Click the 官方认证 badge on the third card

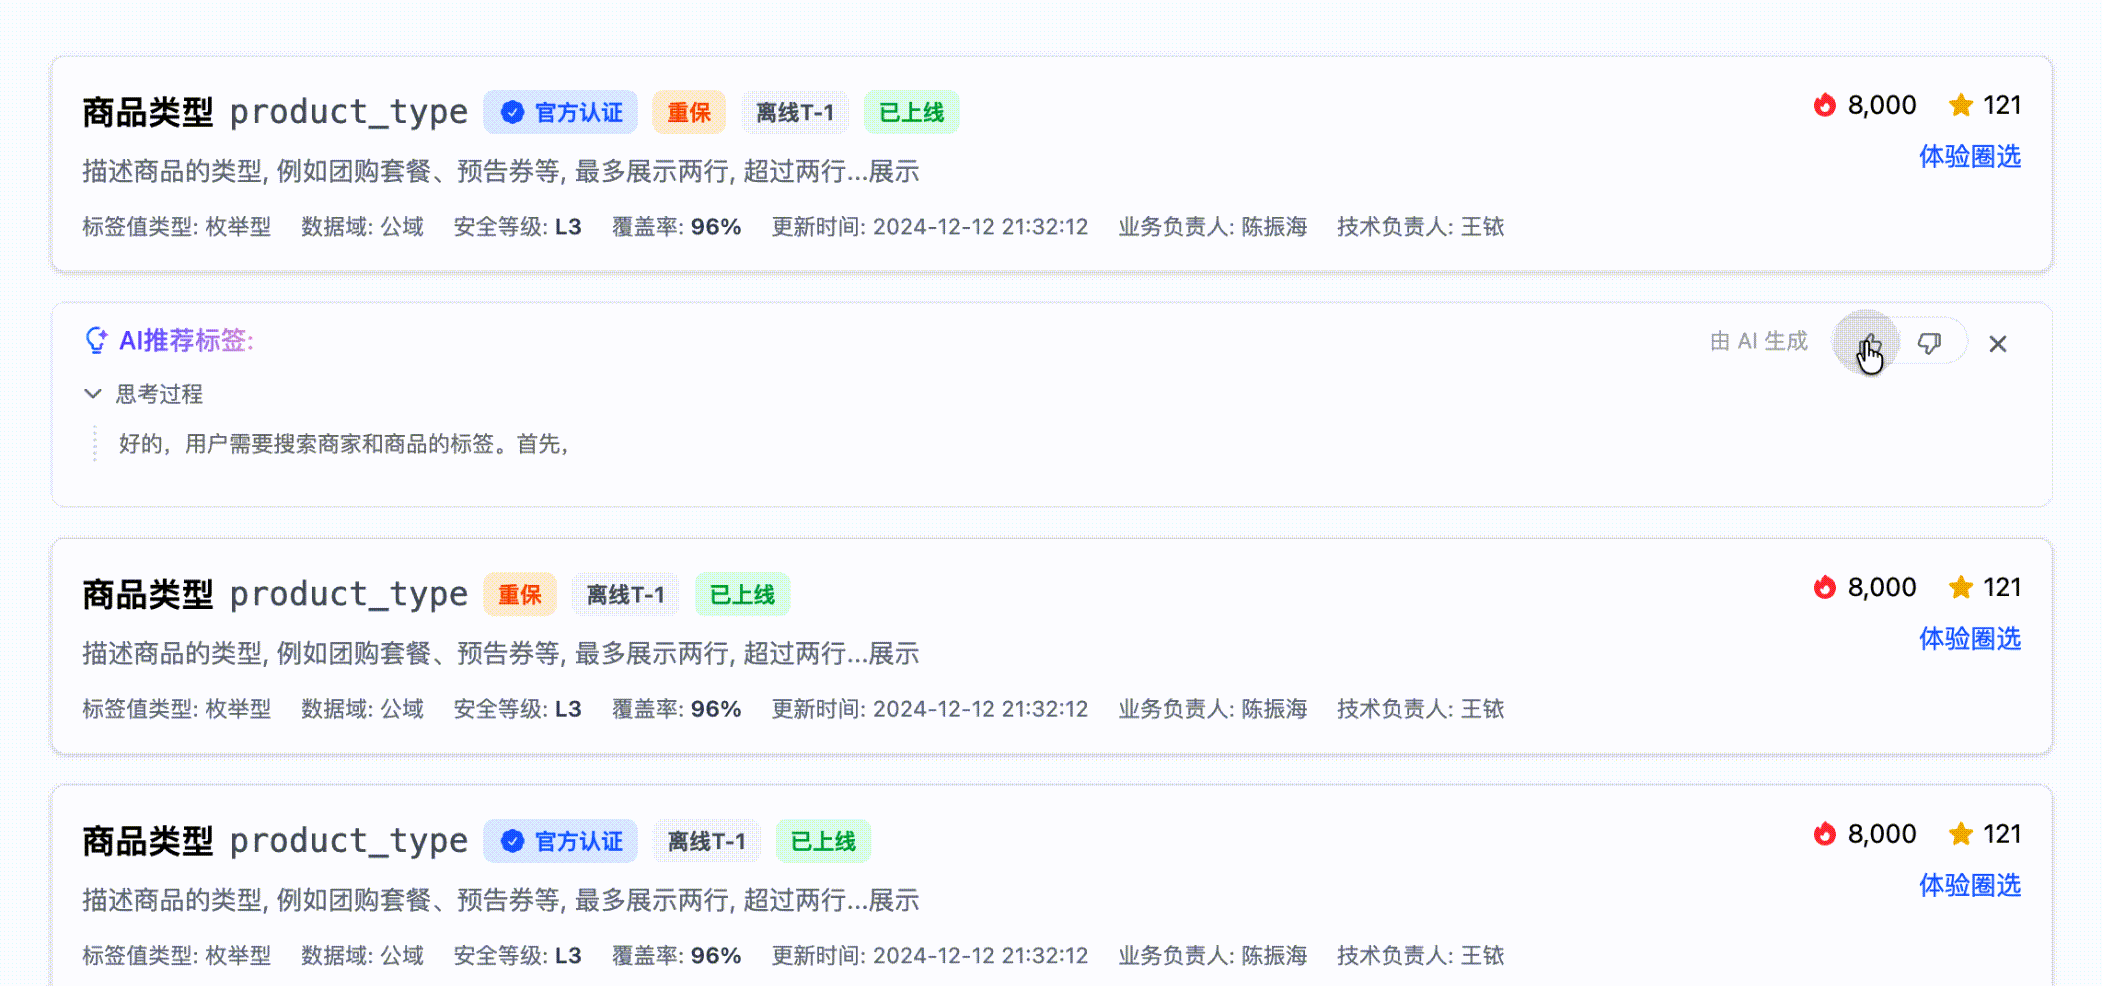pos(560,841)
